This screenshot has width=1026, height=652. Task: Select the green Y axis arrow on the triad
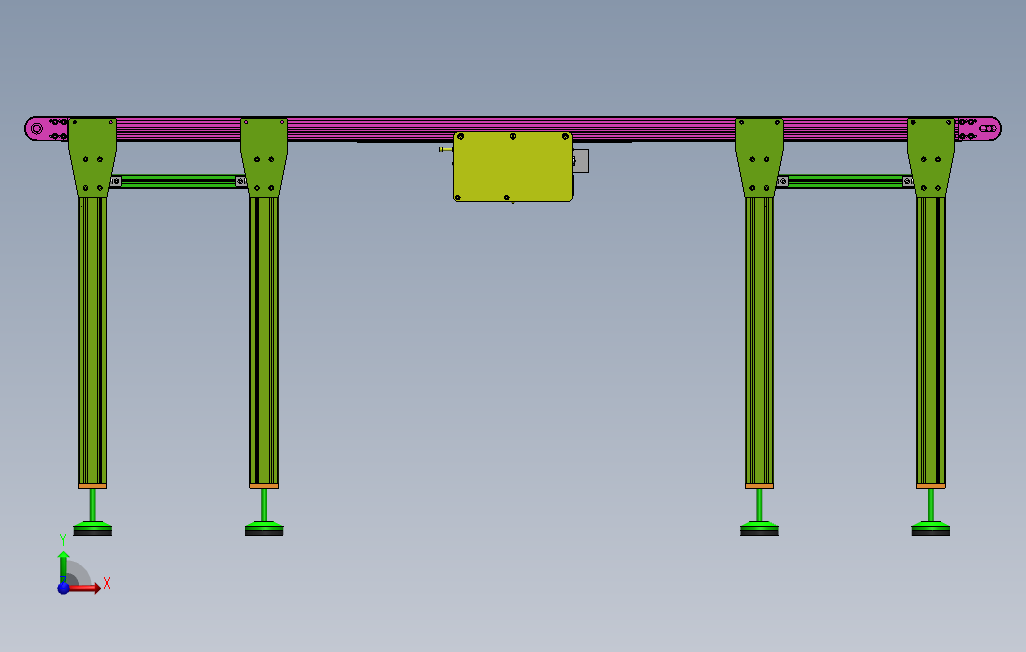pyautogui.click(x=63, y=566)
